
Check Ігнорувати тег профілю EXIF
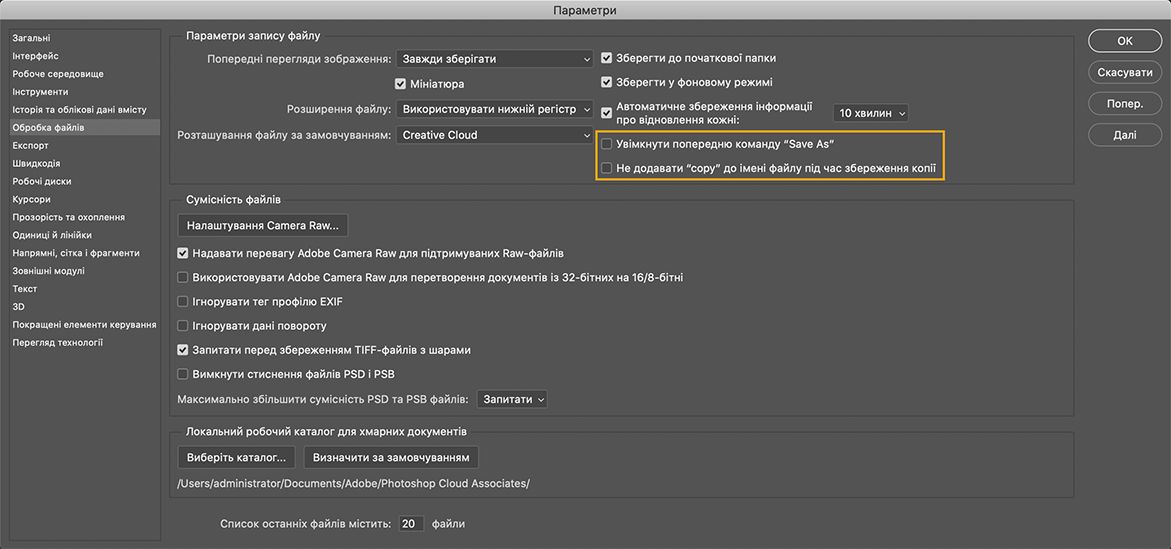(x=183, y=302)
